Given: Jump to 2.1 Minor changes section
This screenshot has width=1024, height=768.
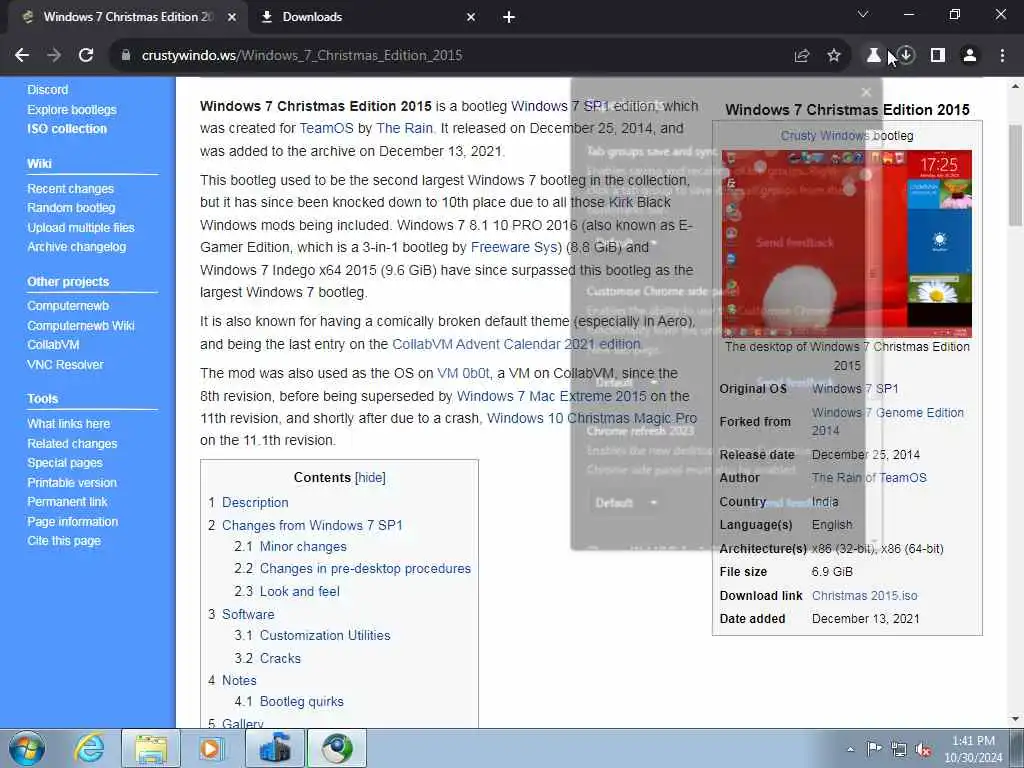Looking at the screenshot, I should [x=303, y=547].
